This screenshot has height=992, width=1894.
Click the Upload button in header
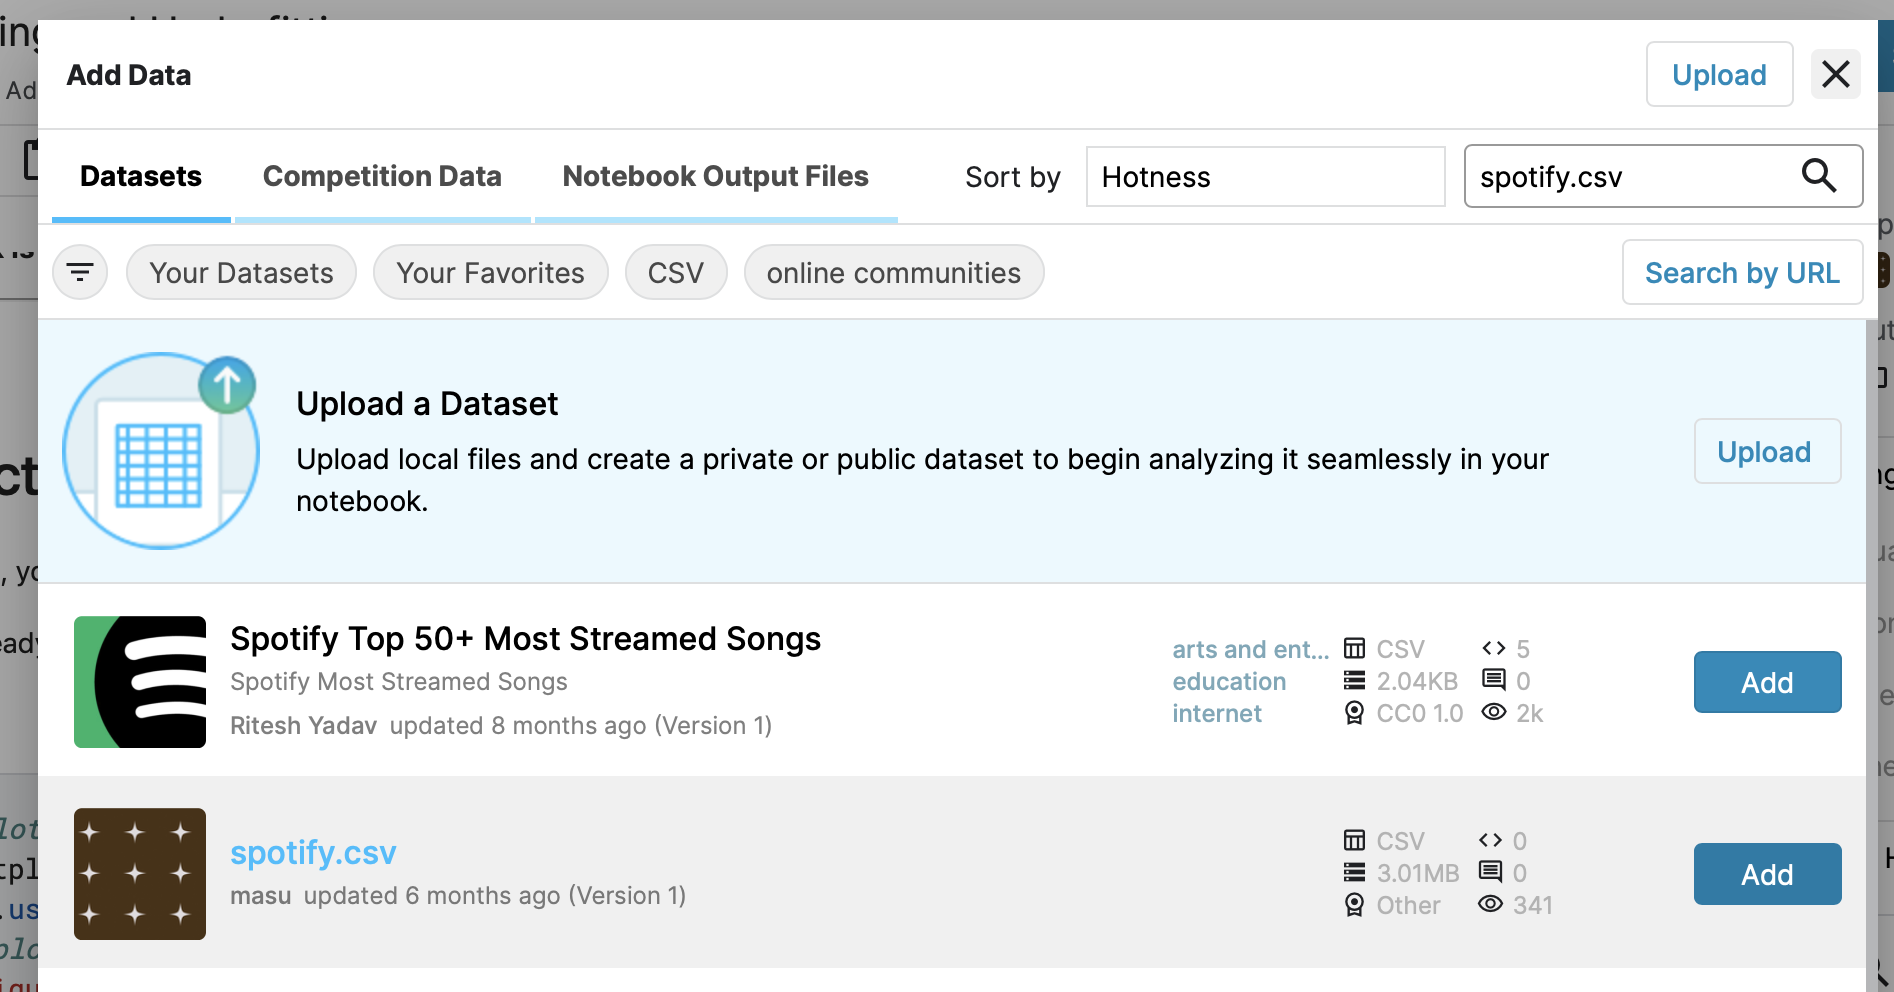[1719, 74]
